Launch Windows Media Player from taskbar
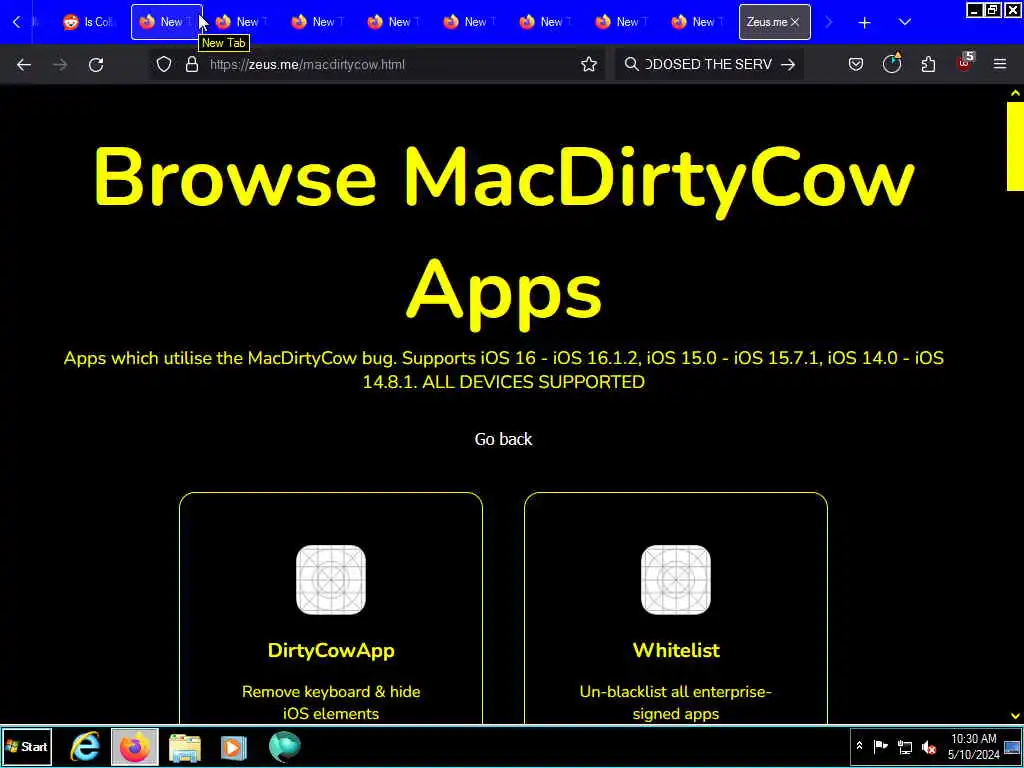Image resolution: width=1024 pixels, height=768 pixels. click(x=234, y=747)
